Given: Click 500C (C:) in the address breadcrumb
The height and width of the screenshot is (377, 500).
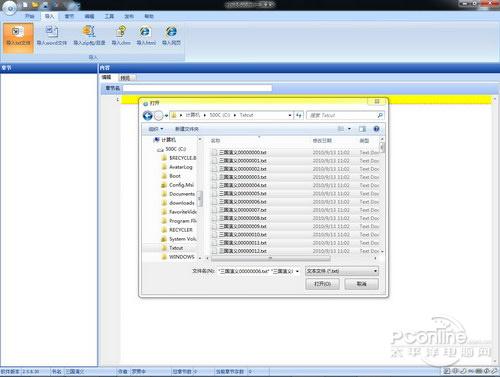Looking at the screenshot, I should point(220,115).
